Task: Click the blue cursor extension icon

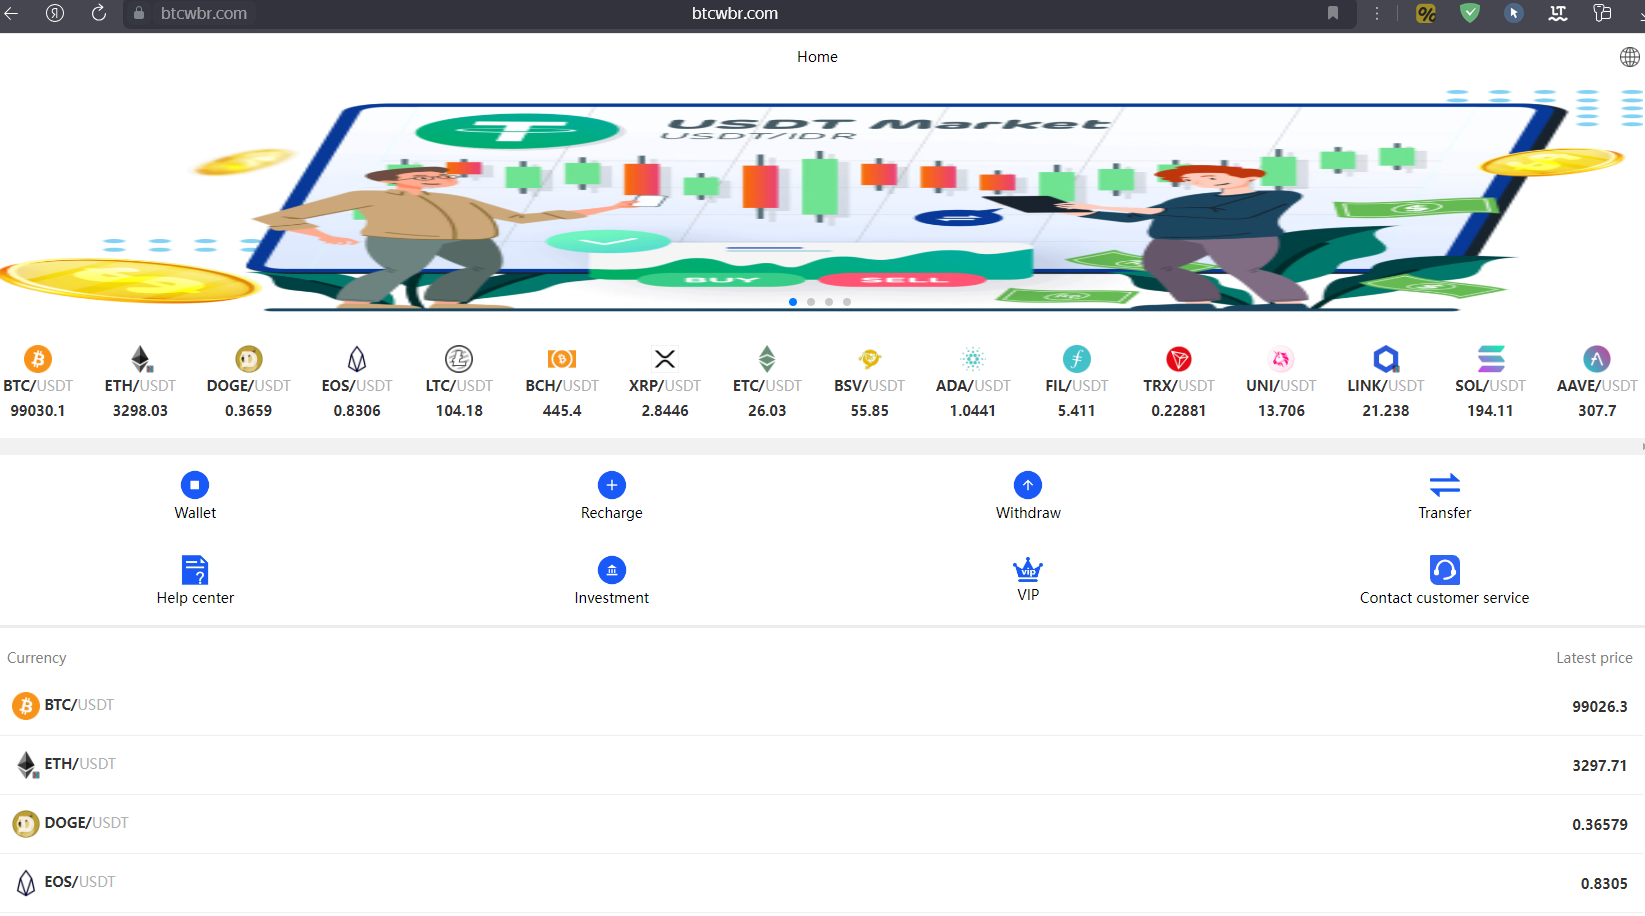Action: pos(1514,13)
